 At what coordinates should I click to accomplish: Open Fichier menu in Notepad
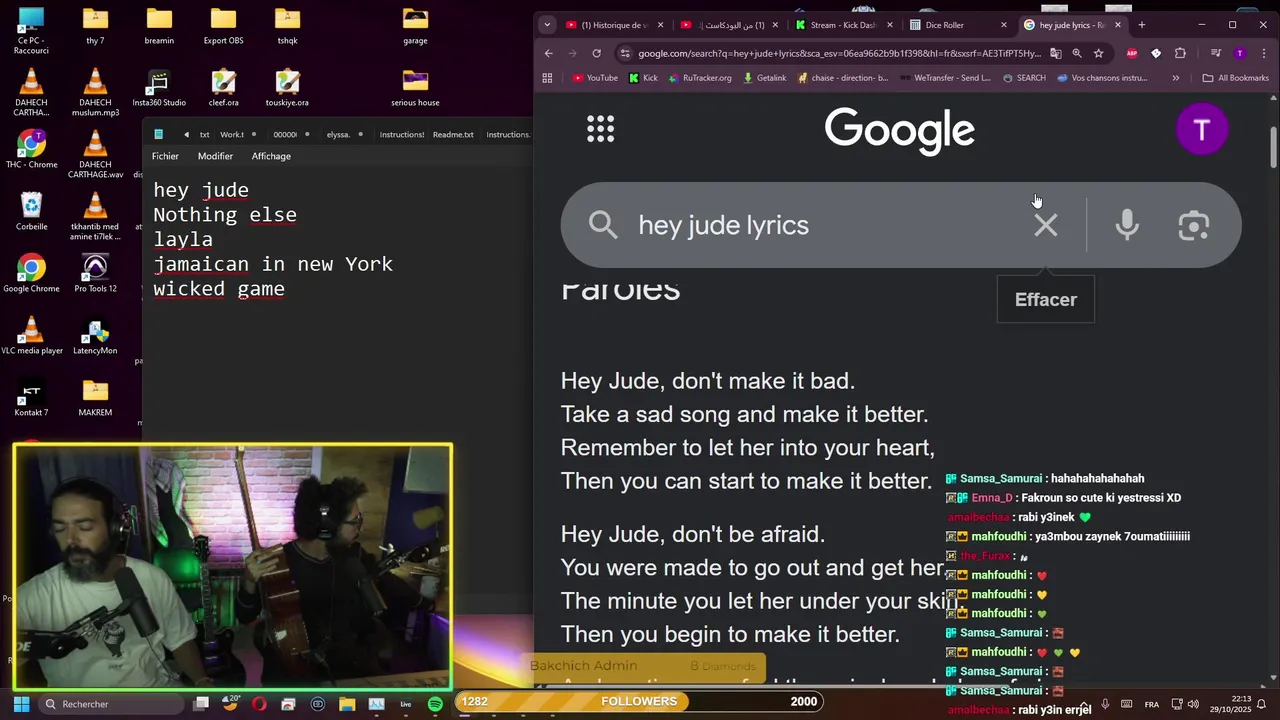pos(165,156)
